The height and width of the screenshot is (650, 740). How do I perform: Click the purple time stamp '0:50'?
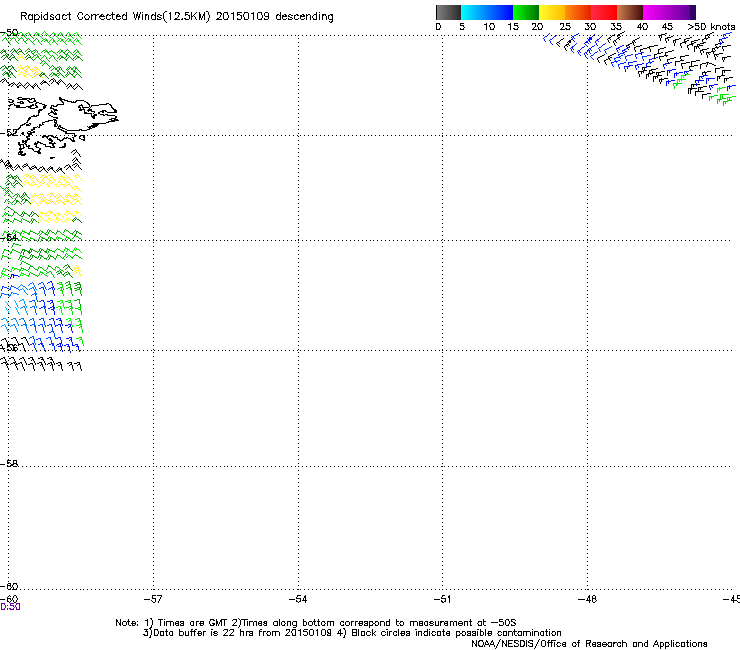point(10,607)
